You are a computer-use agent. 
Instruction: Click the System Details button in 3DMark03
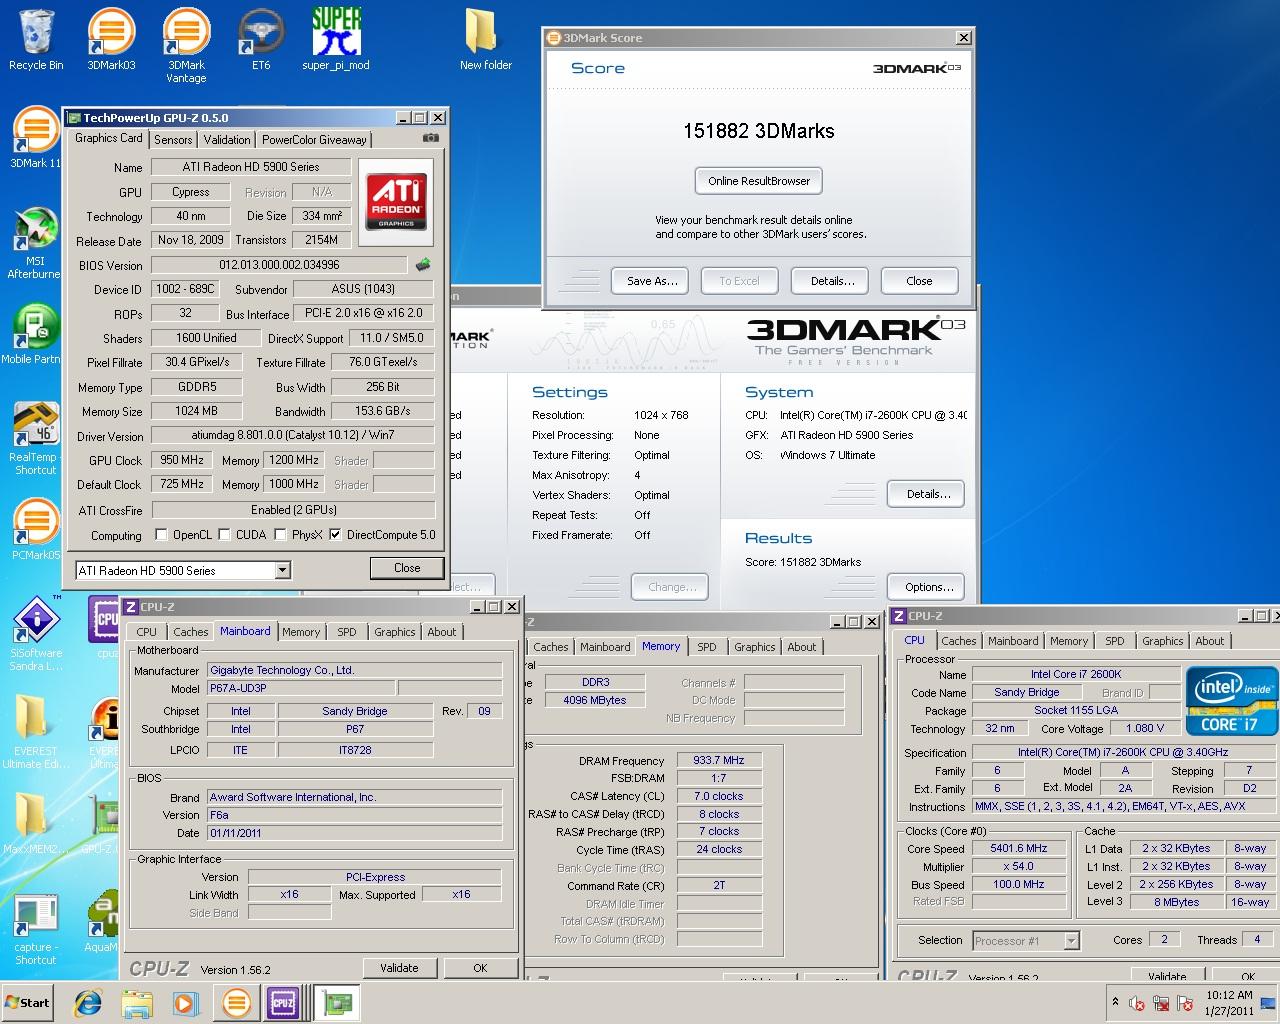(925, 494)
